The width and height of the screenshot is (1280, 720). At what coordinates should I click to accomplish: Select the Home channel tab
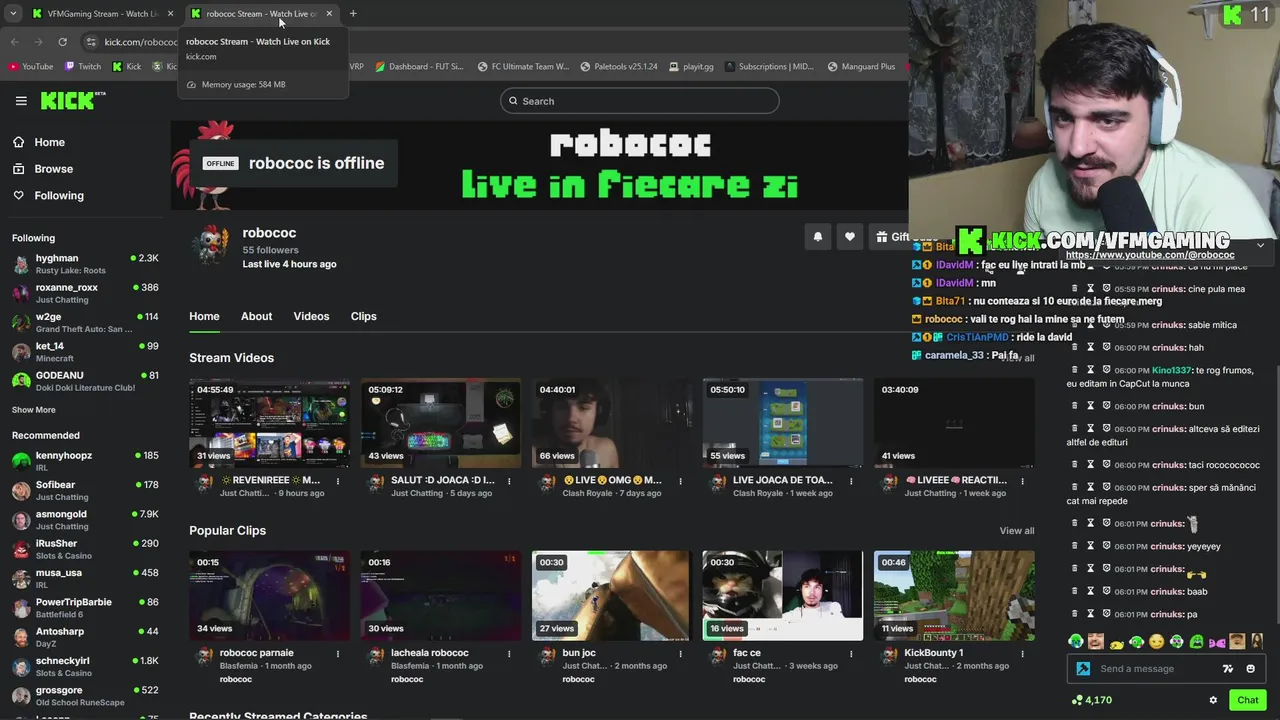click(204, 316)
